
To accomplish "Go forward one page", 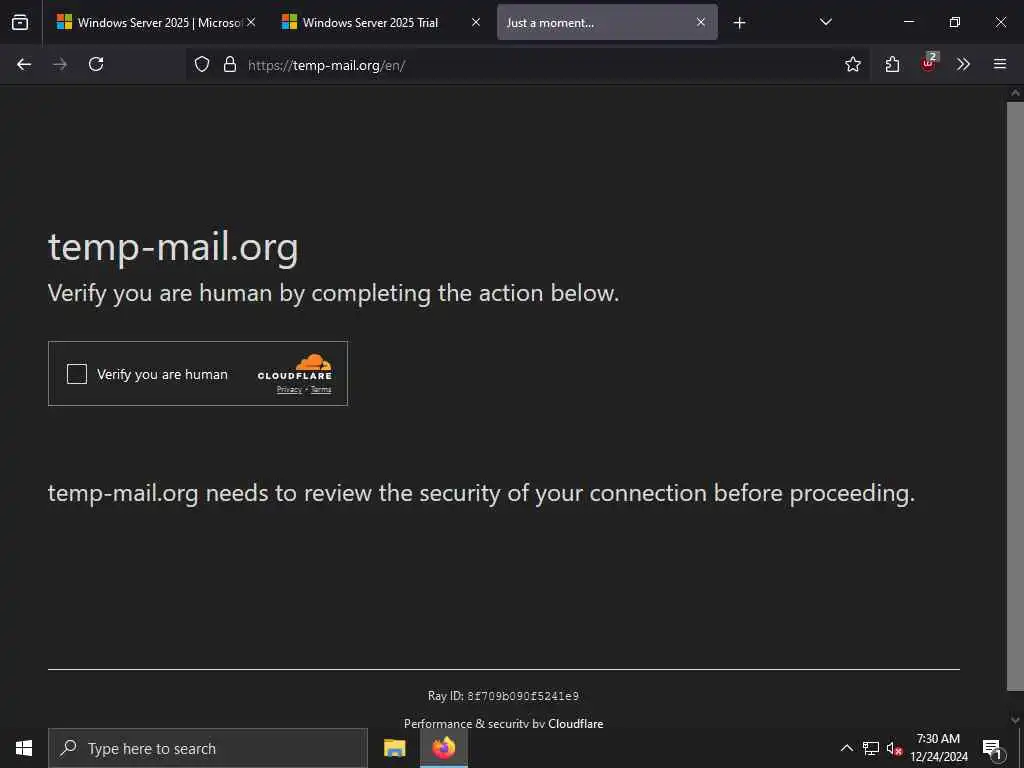I will tap(59, 64).
